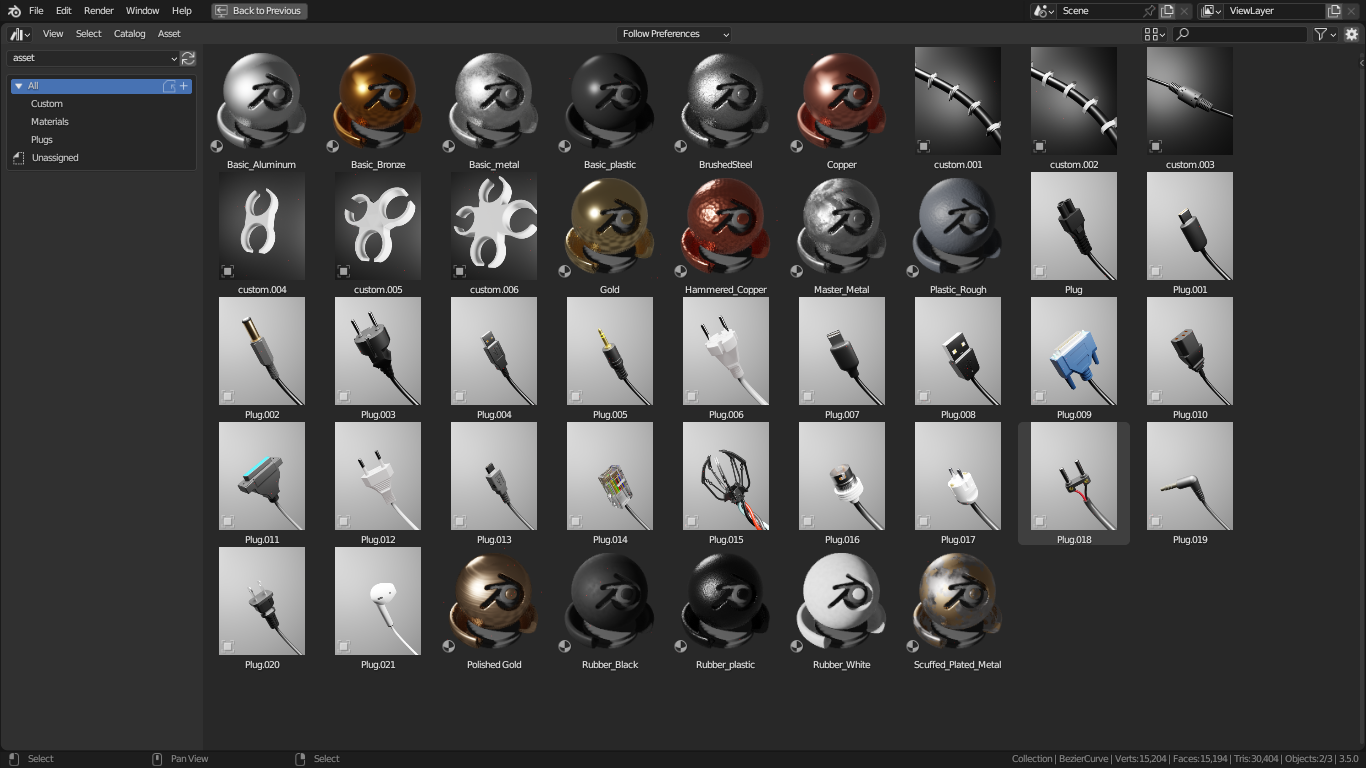1366x768 pixels.
Task: Open the Select menu in the asset browser header
Action: pyautogui.click(x=88, y=34)
